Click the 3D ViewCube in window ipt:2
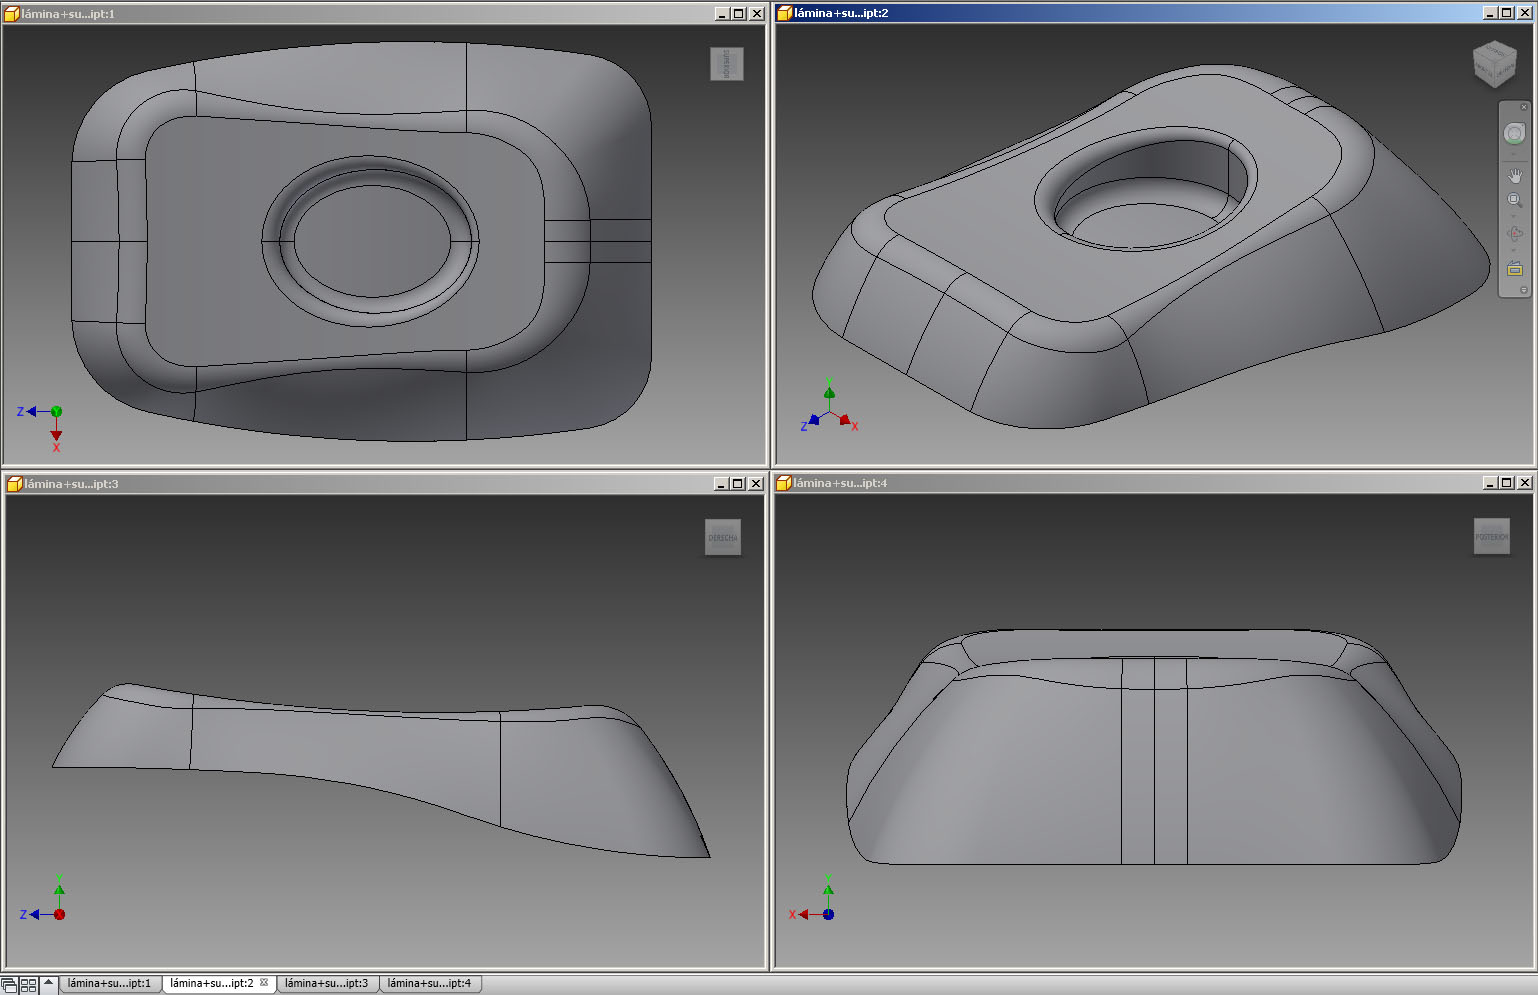The height and width of the screenshot is (995, 1538). click(1494, 63)
